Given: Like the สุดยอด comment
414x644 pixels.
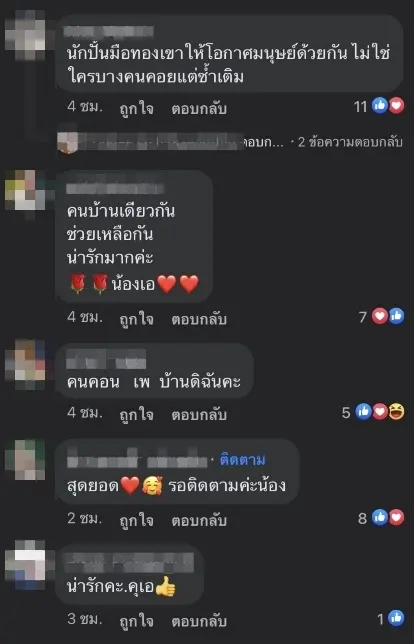Looking at the screenshot, I should click(136, 520).
